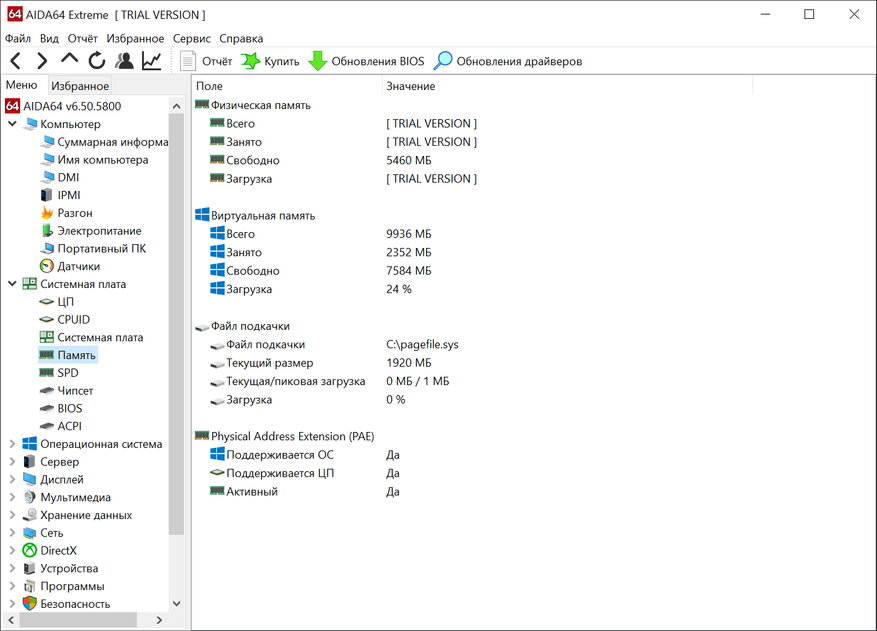
Task: Click the Купить green star button
Action: tap(271, 61)
